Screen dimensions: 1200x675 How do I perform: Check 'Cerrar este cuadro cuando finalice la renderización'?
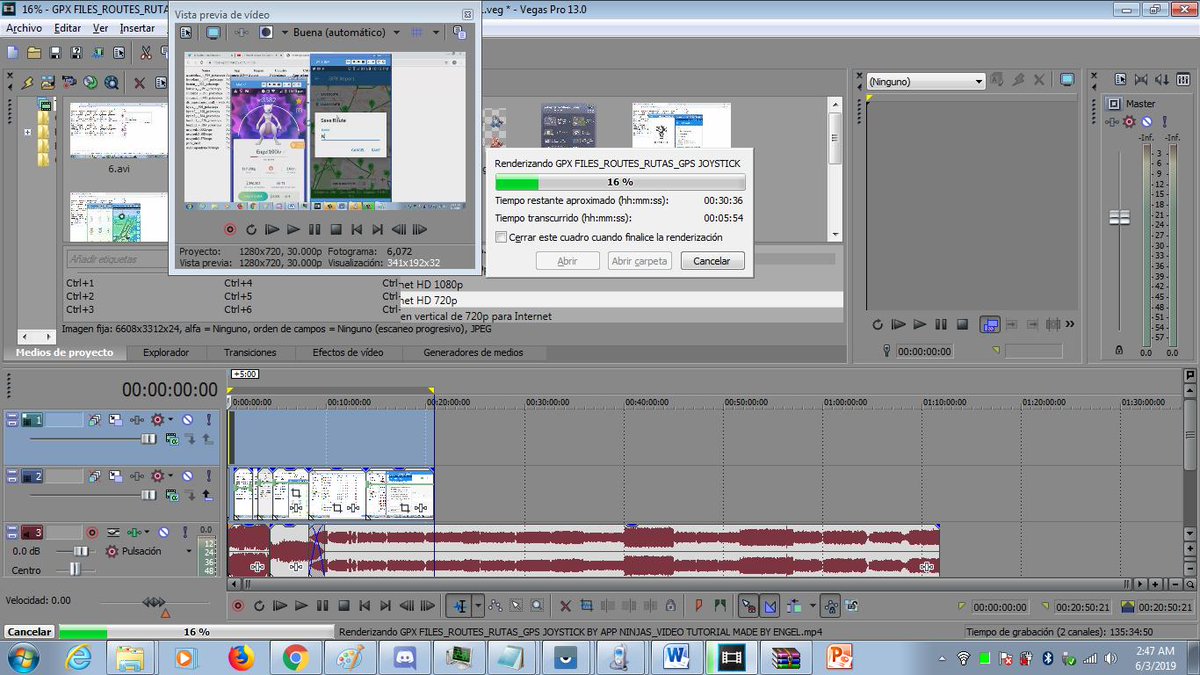click(501, 237)
